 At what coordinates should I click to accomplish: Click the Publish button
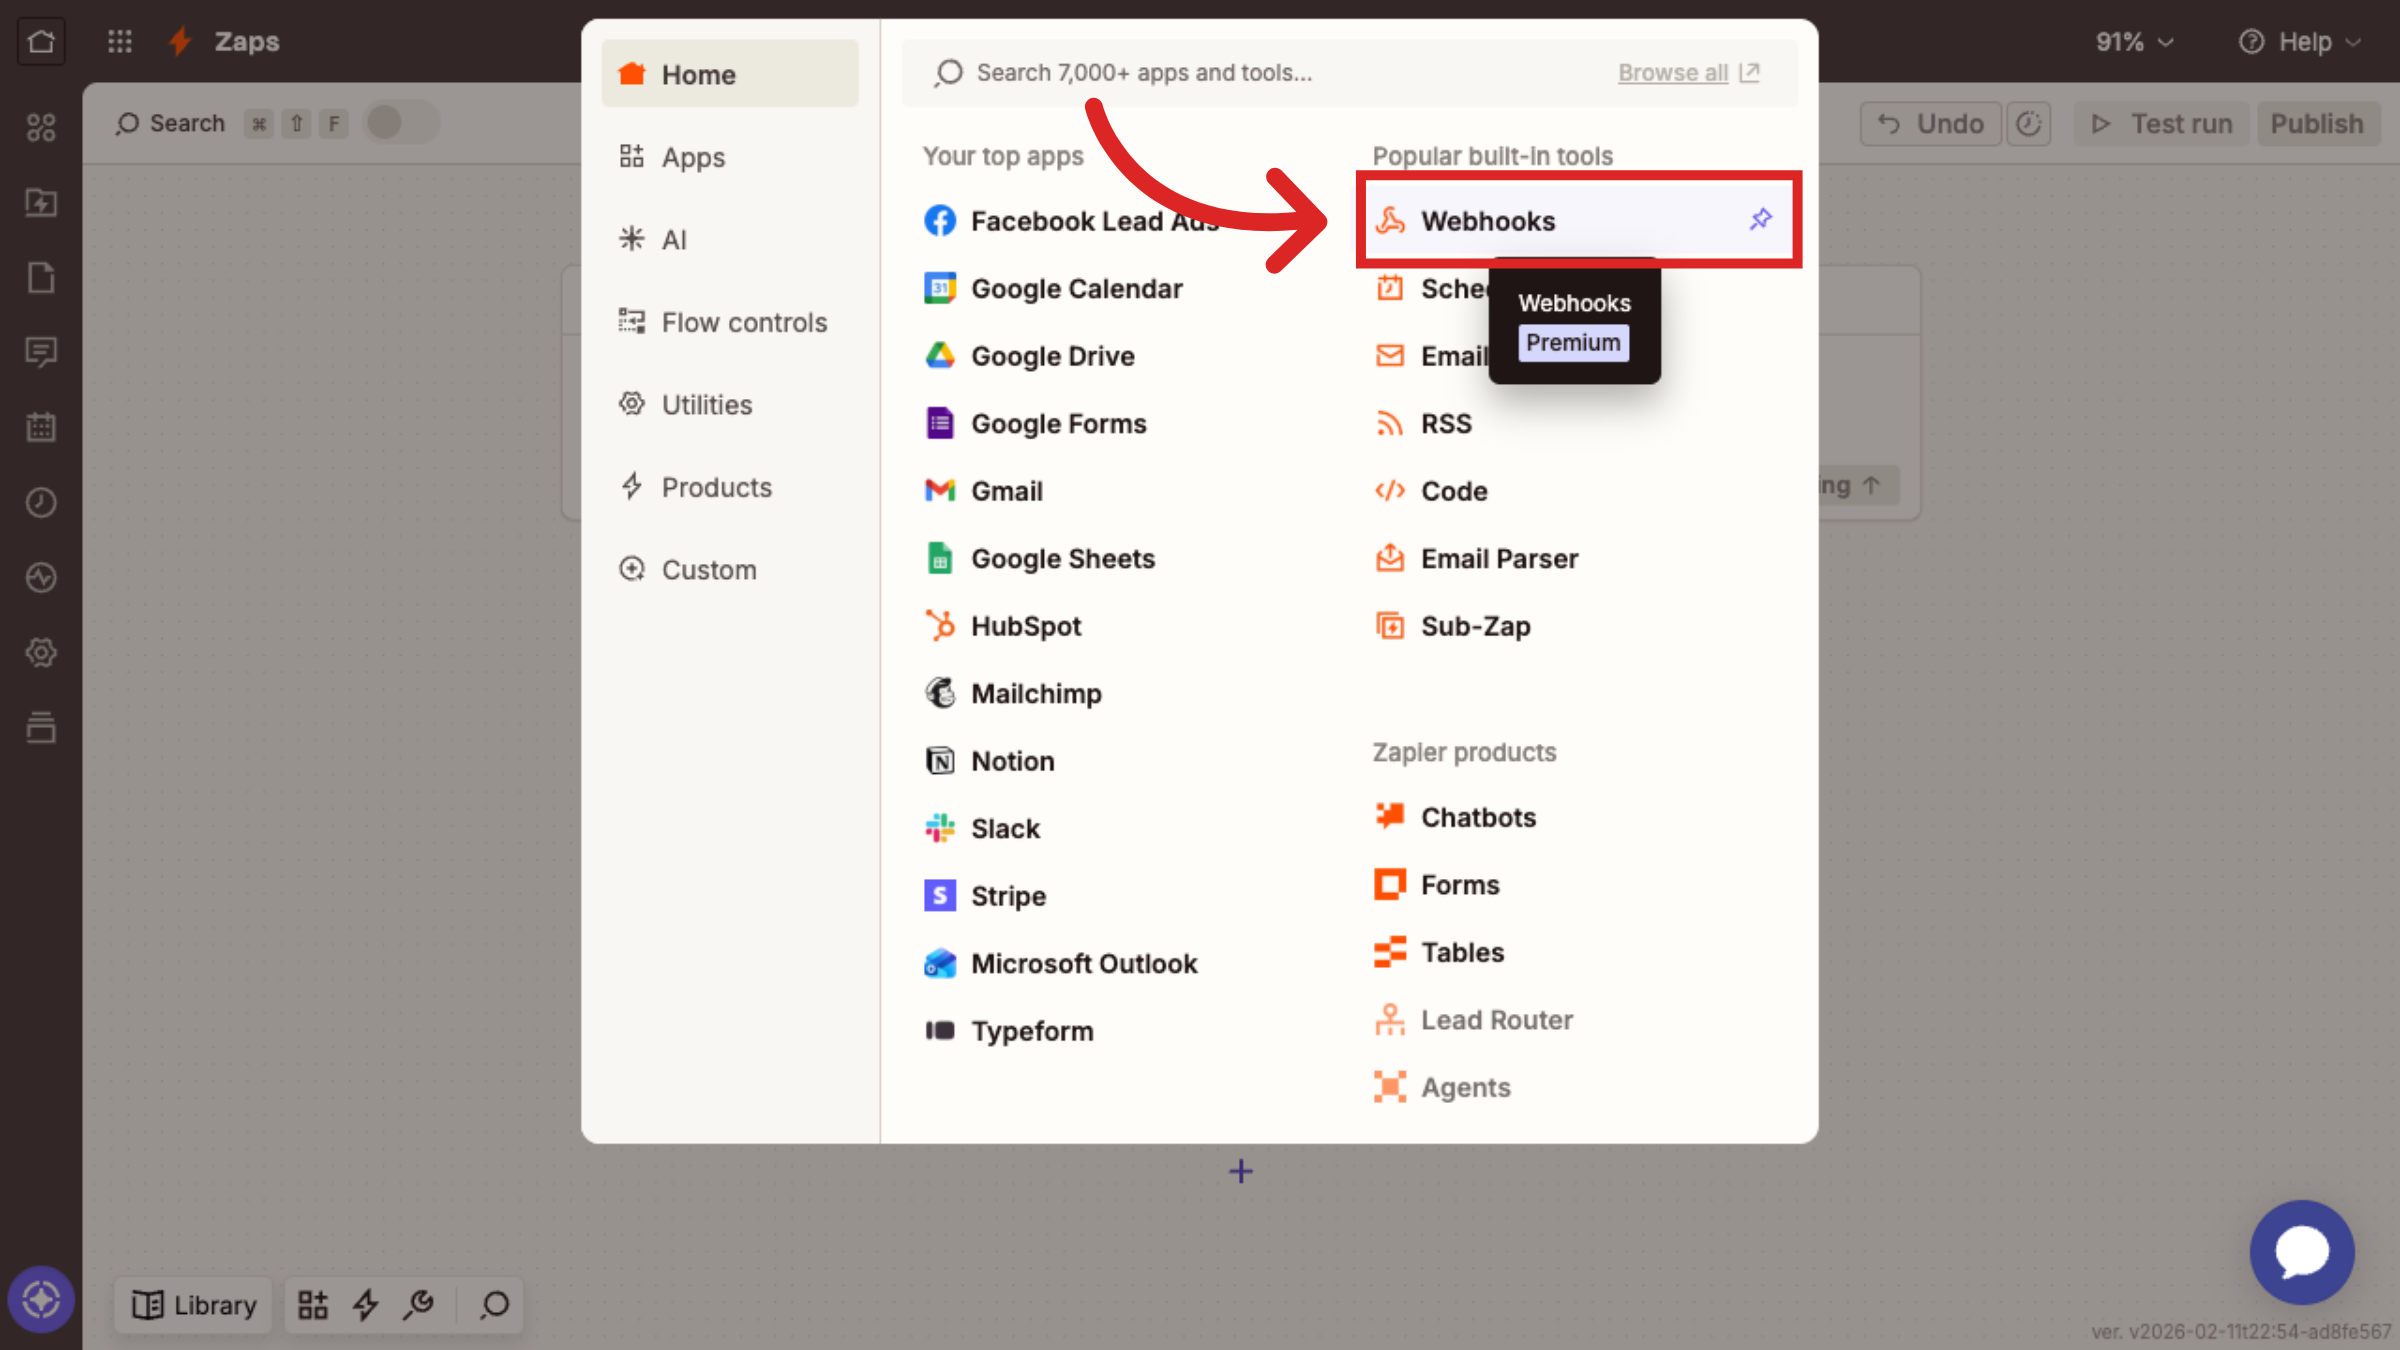click(2317, 123)
